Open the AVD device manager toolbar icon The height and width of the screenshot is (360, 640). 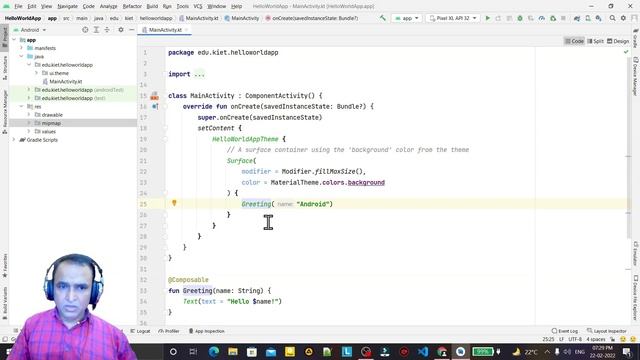pyautogui.click(x=588, y=18)
